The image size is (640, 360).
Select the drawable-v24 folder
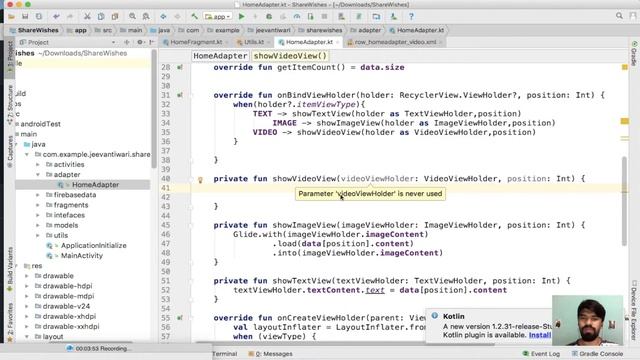click(66, 307)
